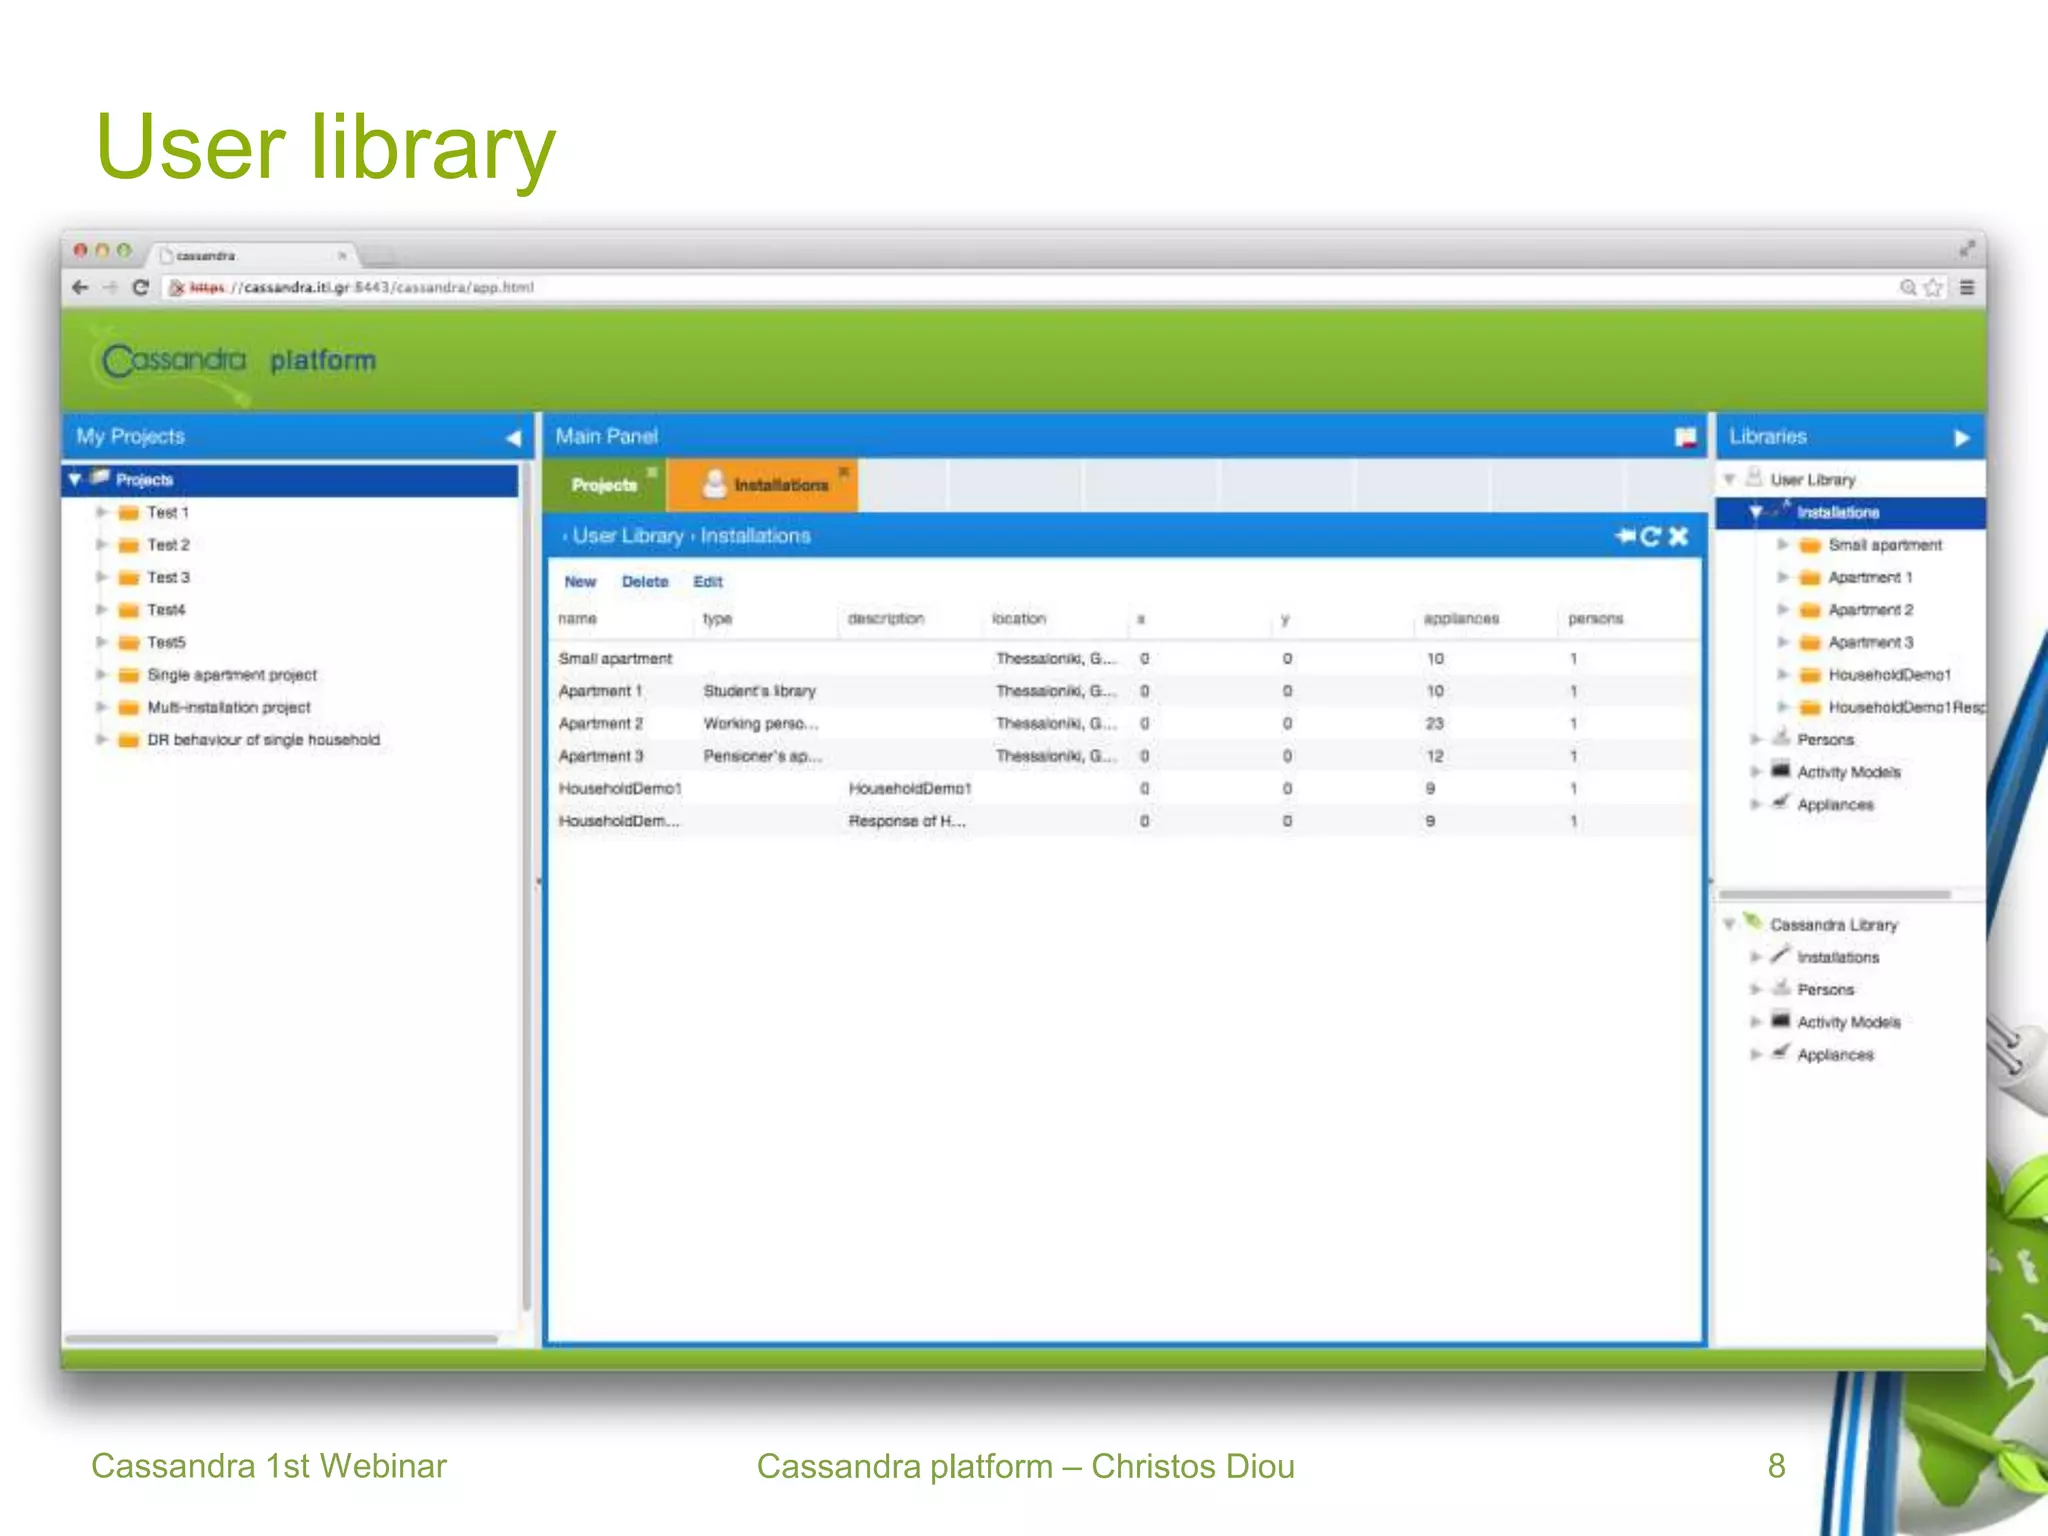Select the HouseholdDemo1 table row
Screen dimensions: 2048x1536
point(1126,789)
